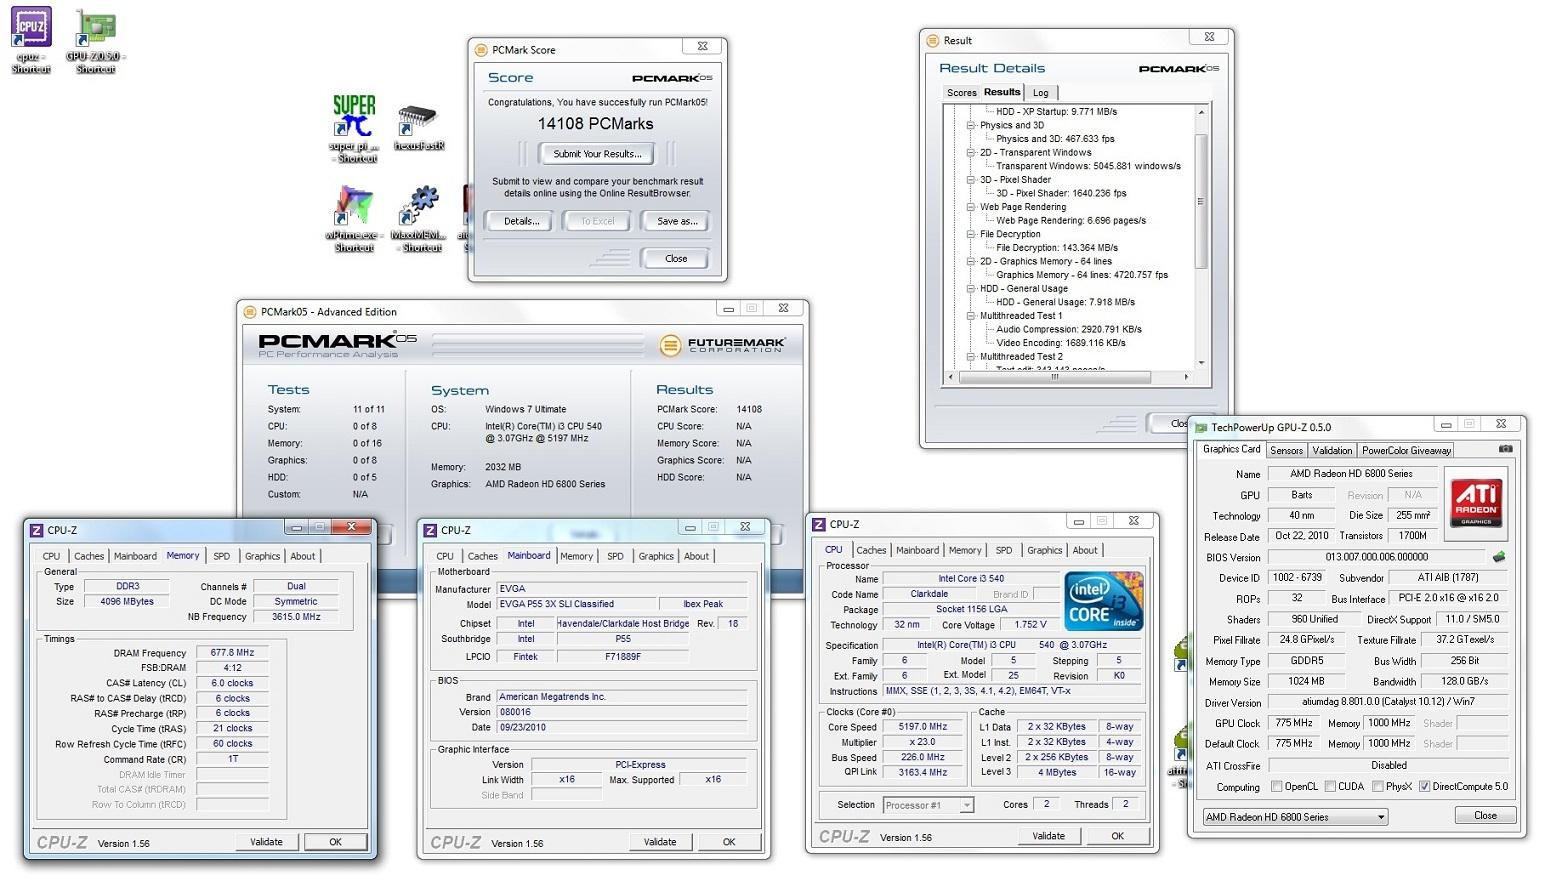The image size is (1545, 881).
Task: Open the AMD Radeon HD 6800 Series dropdown
Action: point(1296,817)
